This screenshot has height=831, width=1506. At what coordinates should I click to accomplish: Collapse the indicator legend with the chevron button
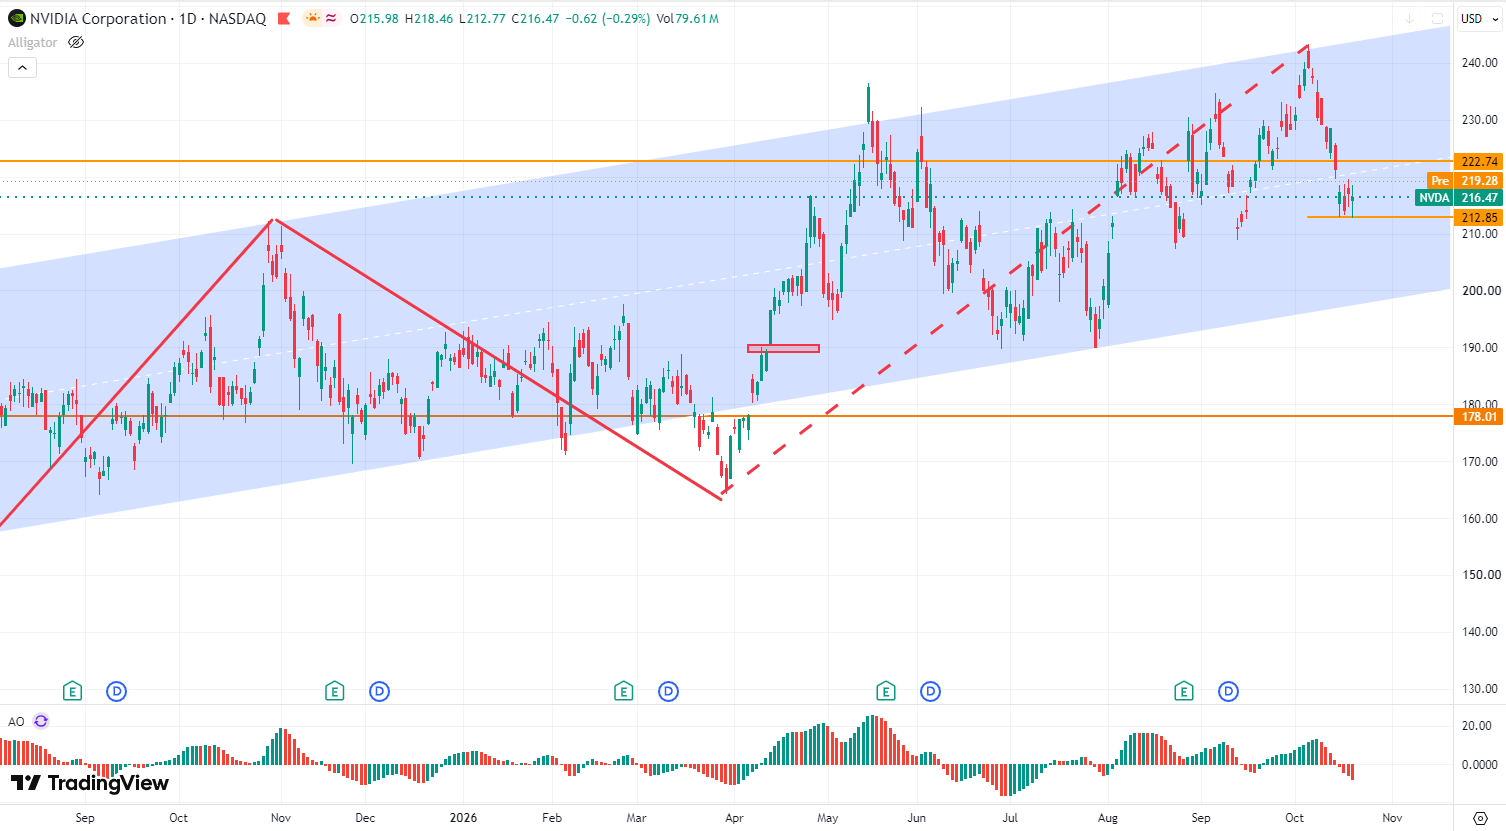[x=22, y=68]
